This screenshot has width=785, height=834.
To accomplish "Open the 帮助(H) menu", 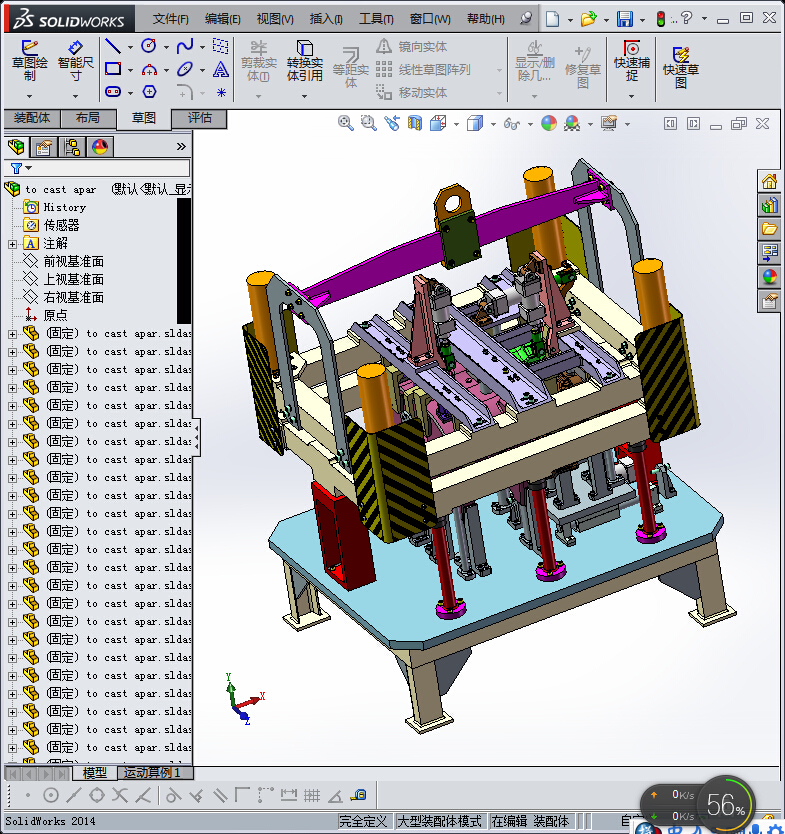I will click(x=486, y=19).
